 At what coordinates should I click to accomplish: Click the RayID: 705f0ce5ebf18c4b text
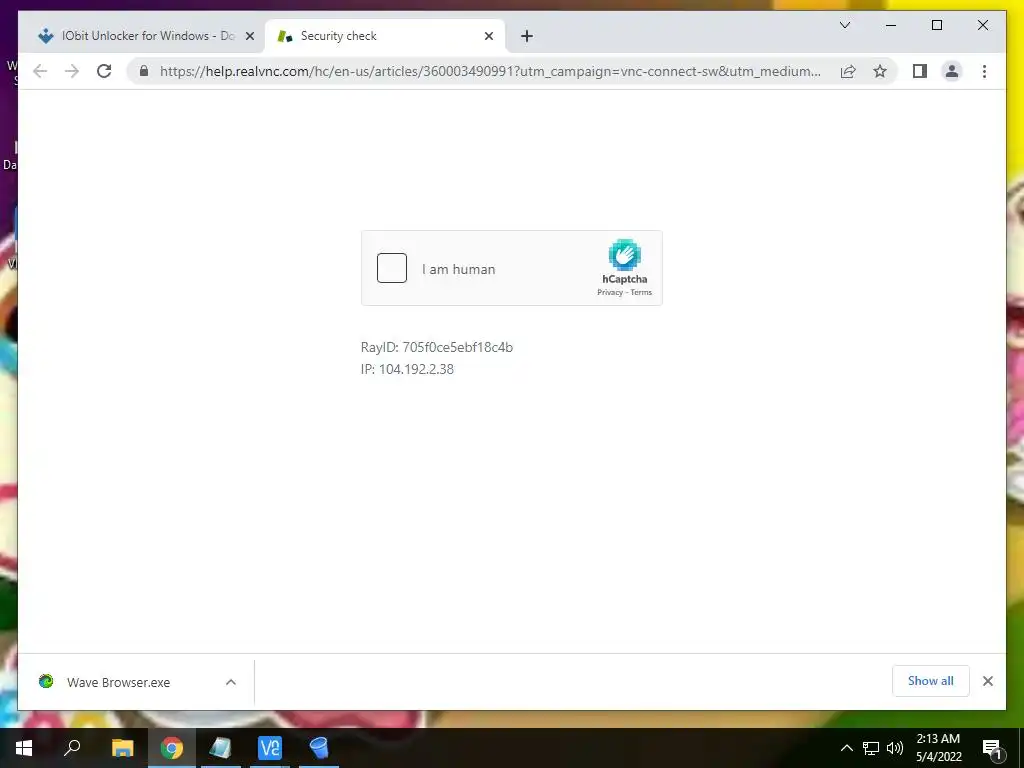coord(436,347)
